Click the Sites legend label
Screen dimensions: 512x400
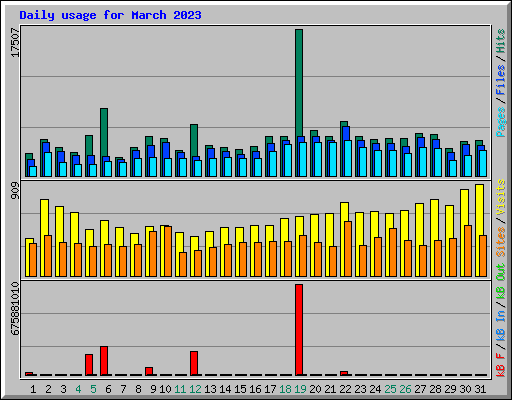pyautogui.click(x=500, y=242)
